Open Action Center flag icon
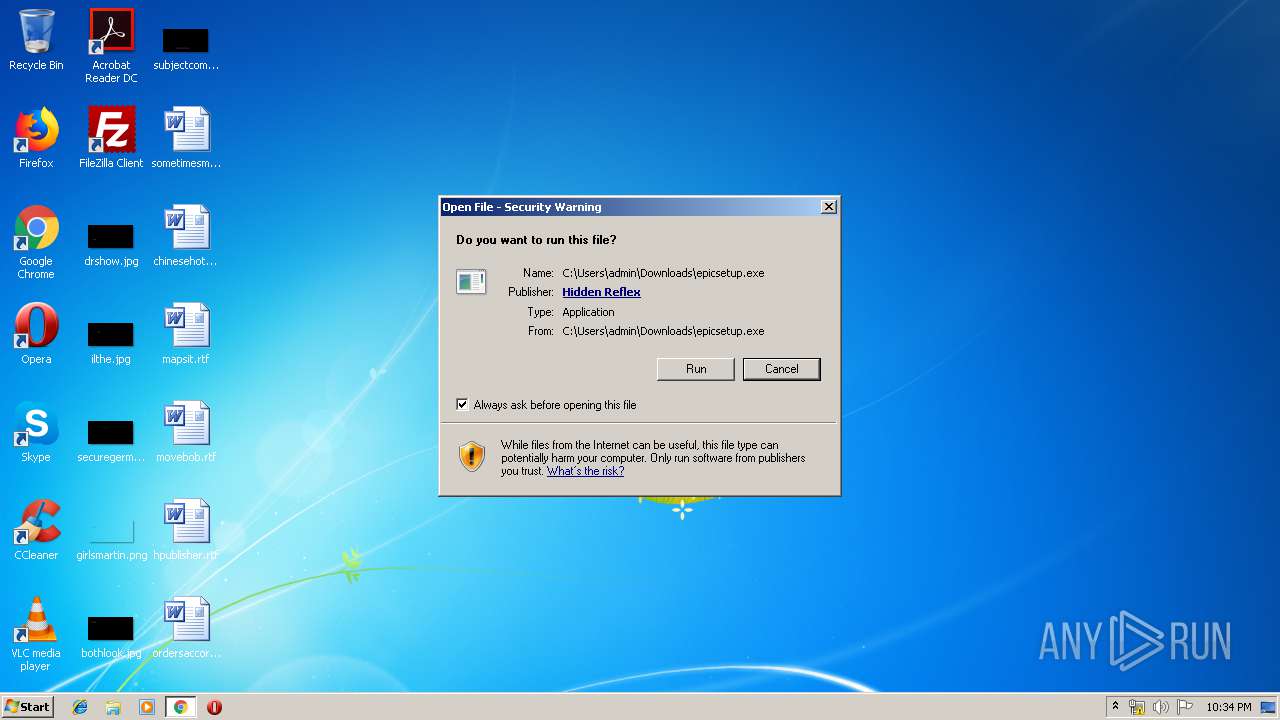Screen dimensions: 1280x720 click(1184, 707)
